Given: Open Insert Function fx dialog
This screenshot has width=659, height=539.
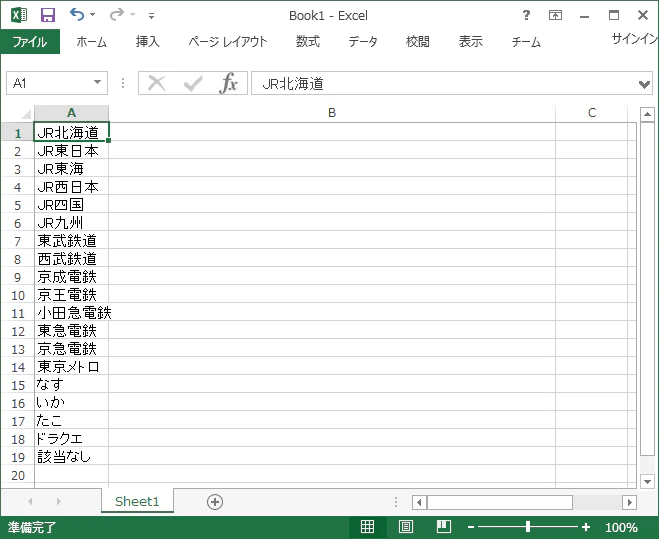Looking at the screenshot, I should click(x=228, y=83).
